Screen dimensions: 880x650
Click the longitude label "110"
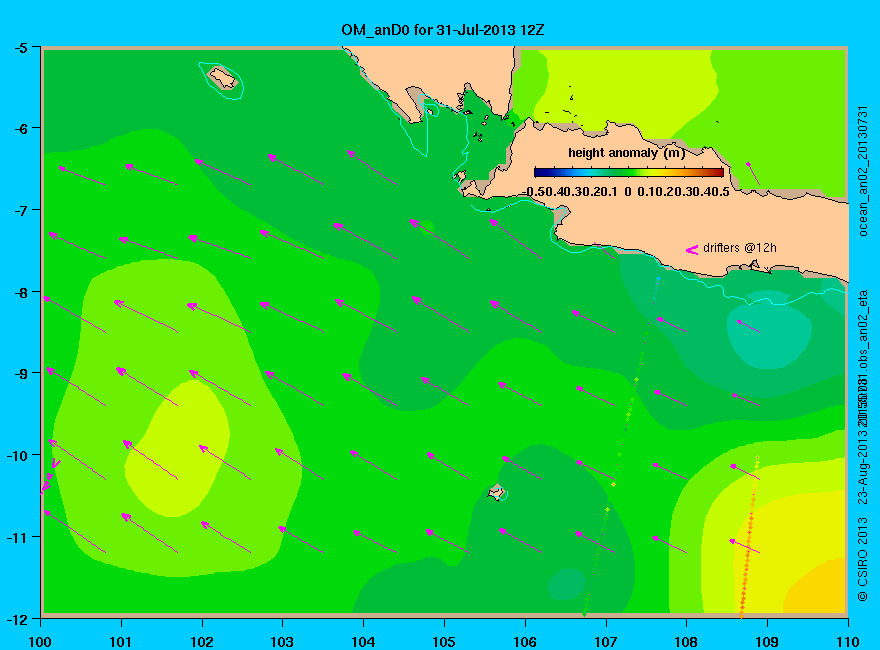(x=847, y=642)
